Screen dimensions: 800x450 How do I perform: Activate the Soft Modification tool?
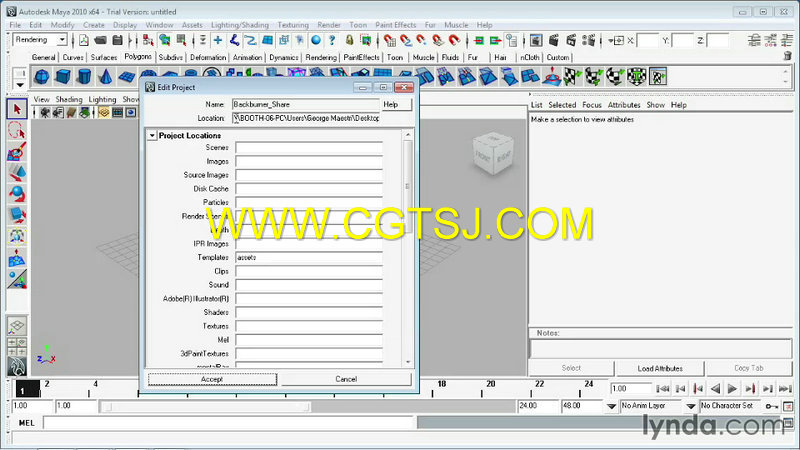click(17, 258)
